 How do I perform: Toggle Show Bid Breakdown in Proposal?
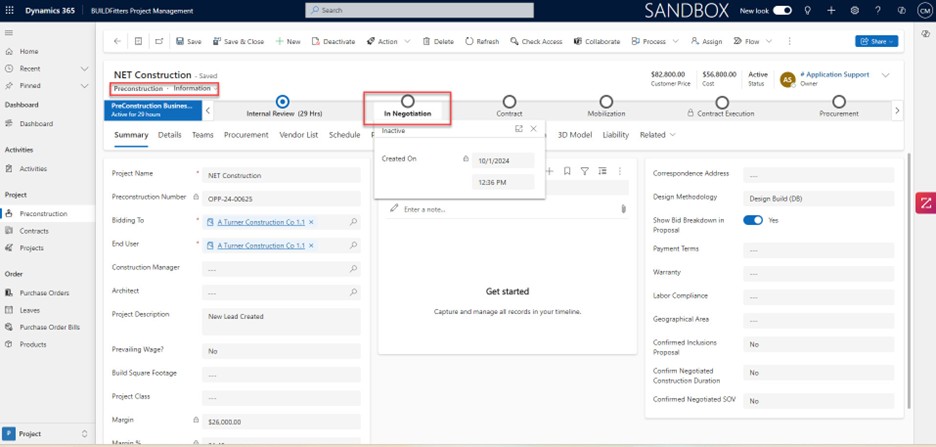coord(753,220)
